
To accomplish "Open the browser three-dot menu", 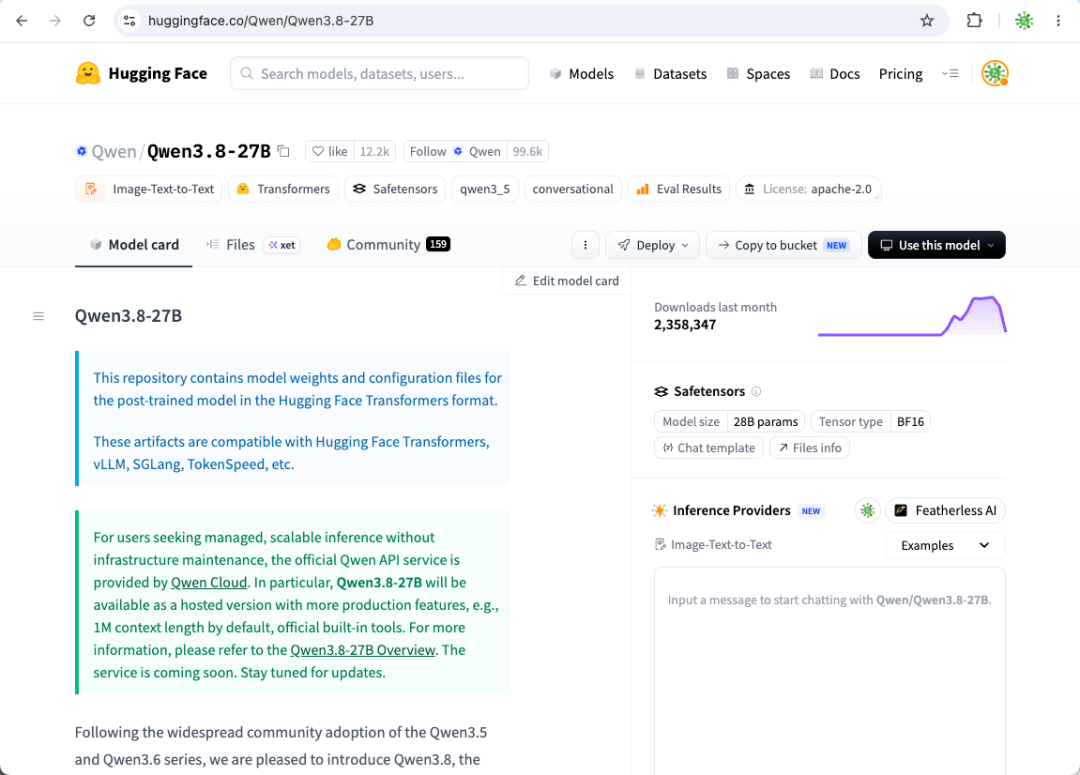I will pos(1058,21).
